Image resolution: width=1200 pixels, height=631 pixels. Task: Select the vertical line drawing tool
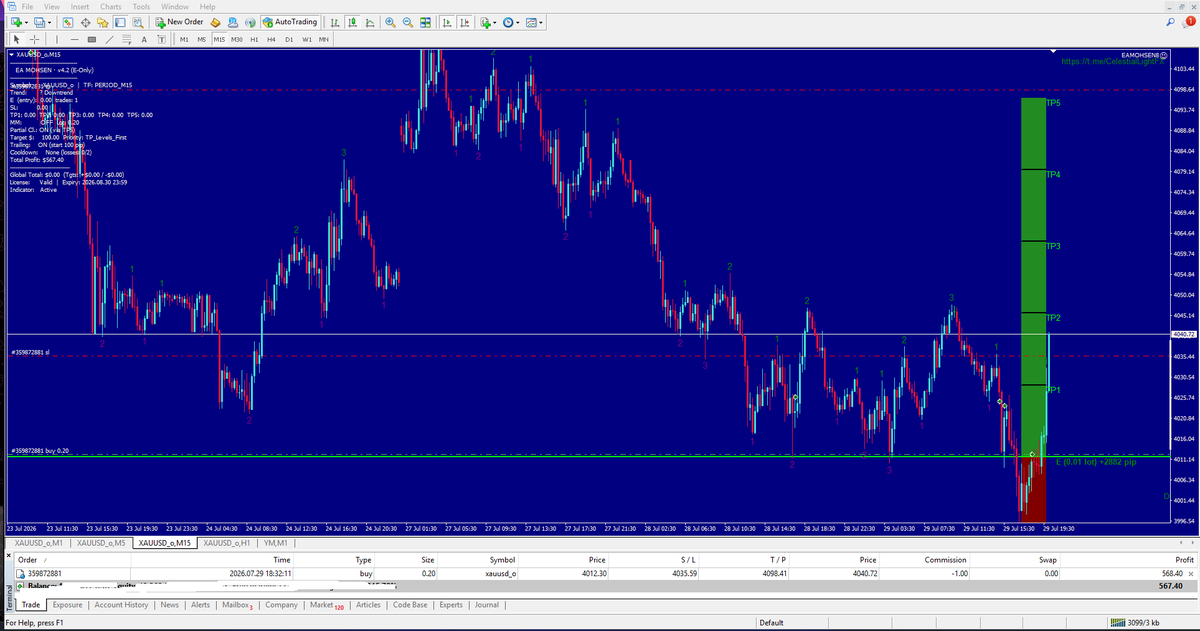pos(56,39)
